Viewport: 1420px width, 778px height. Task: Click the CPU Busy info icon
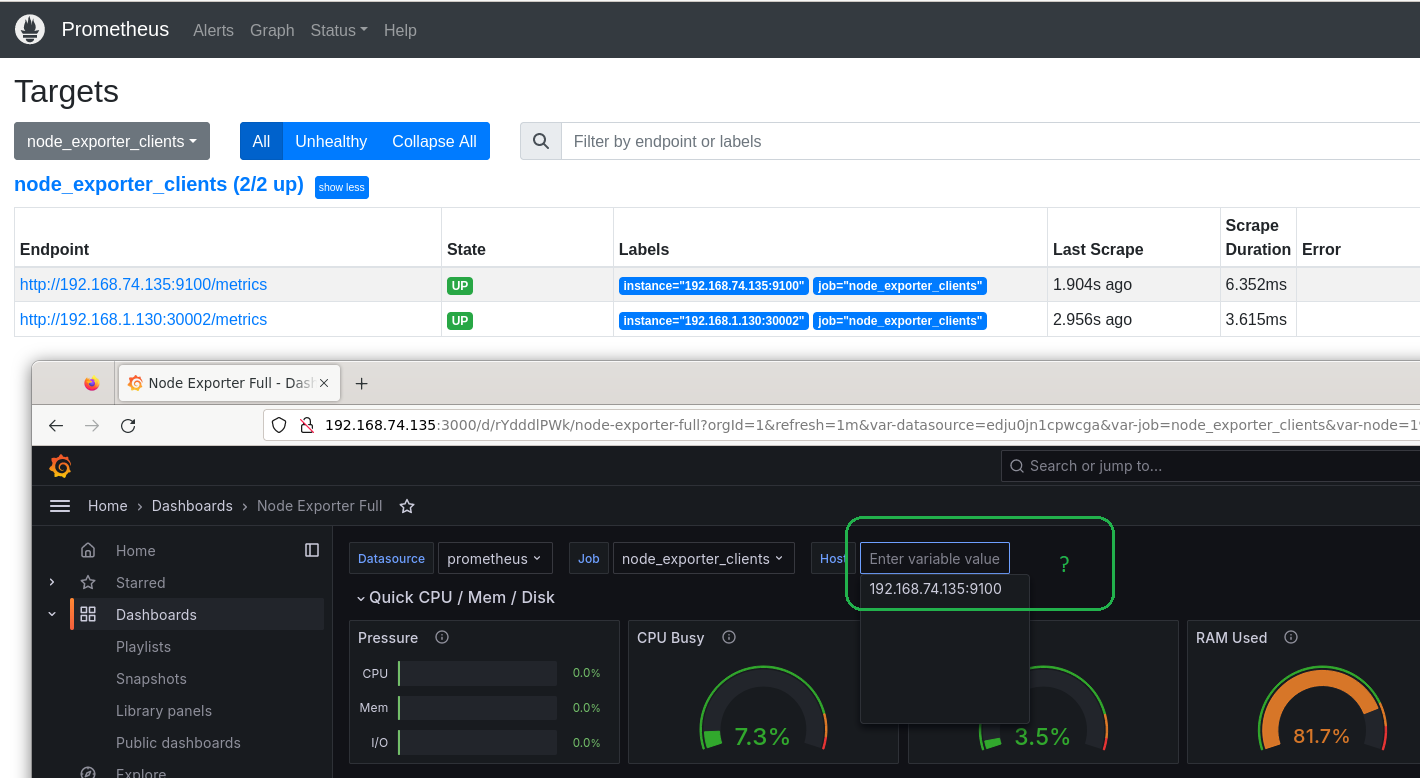point(729,638)
